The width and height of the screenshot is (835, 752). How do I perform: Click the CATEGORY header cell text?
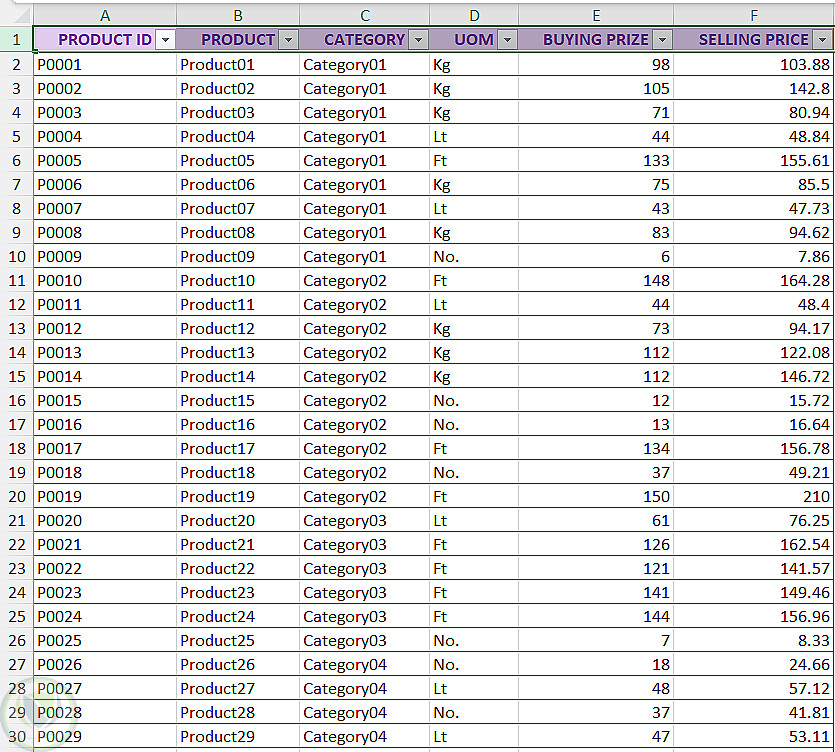364,40
